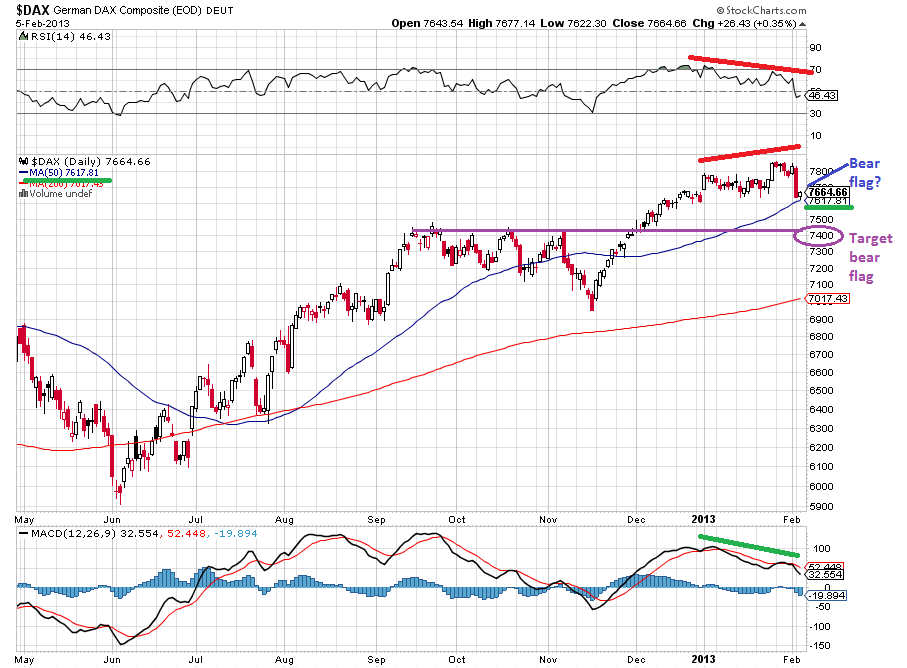Click the MA(50) 7617.81 legend text
The height and width of the screenshot is (668, 907).
64,173
